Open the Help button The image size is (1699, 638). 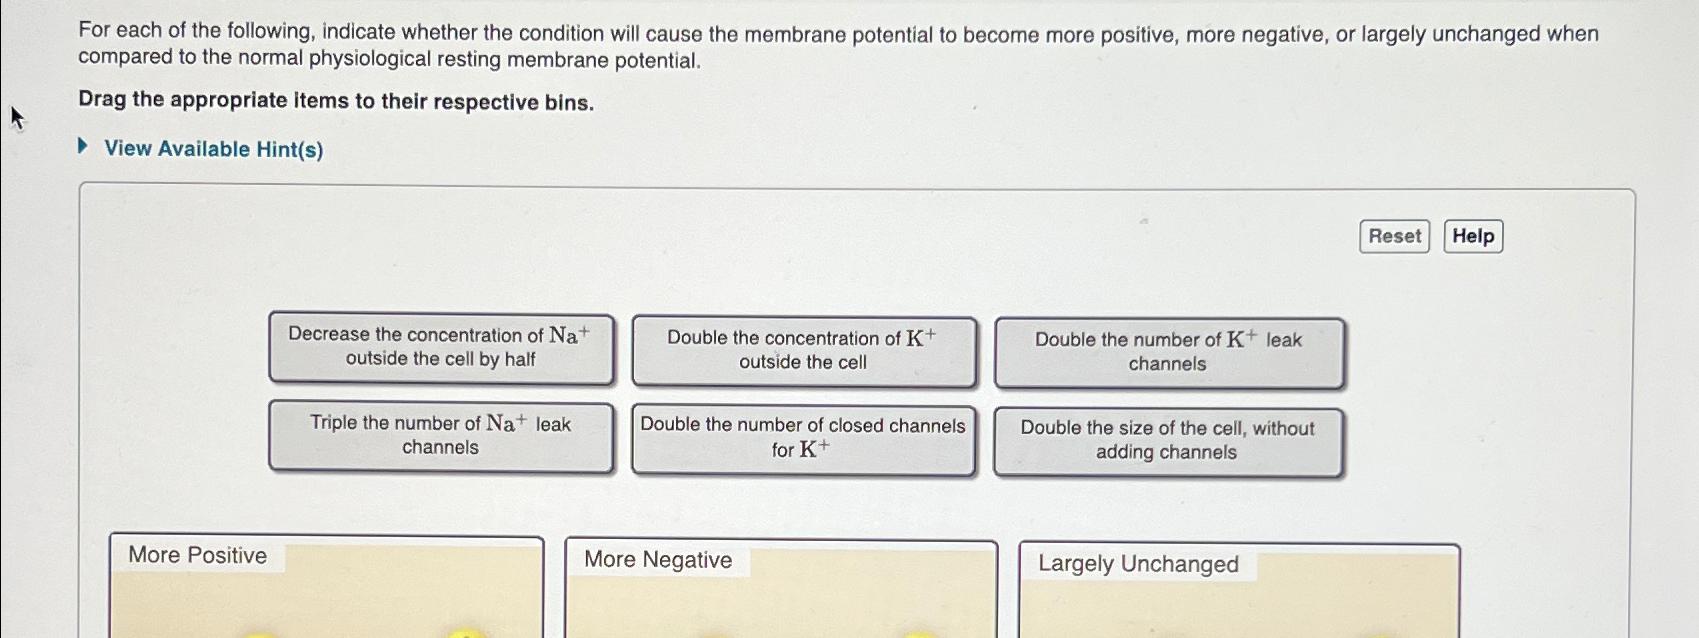(x=1472, y=236)
